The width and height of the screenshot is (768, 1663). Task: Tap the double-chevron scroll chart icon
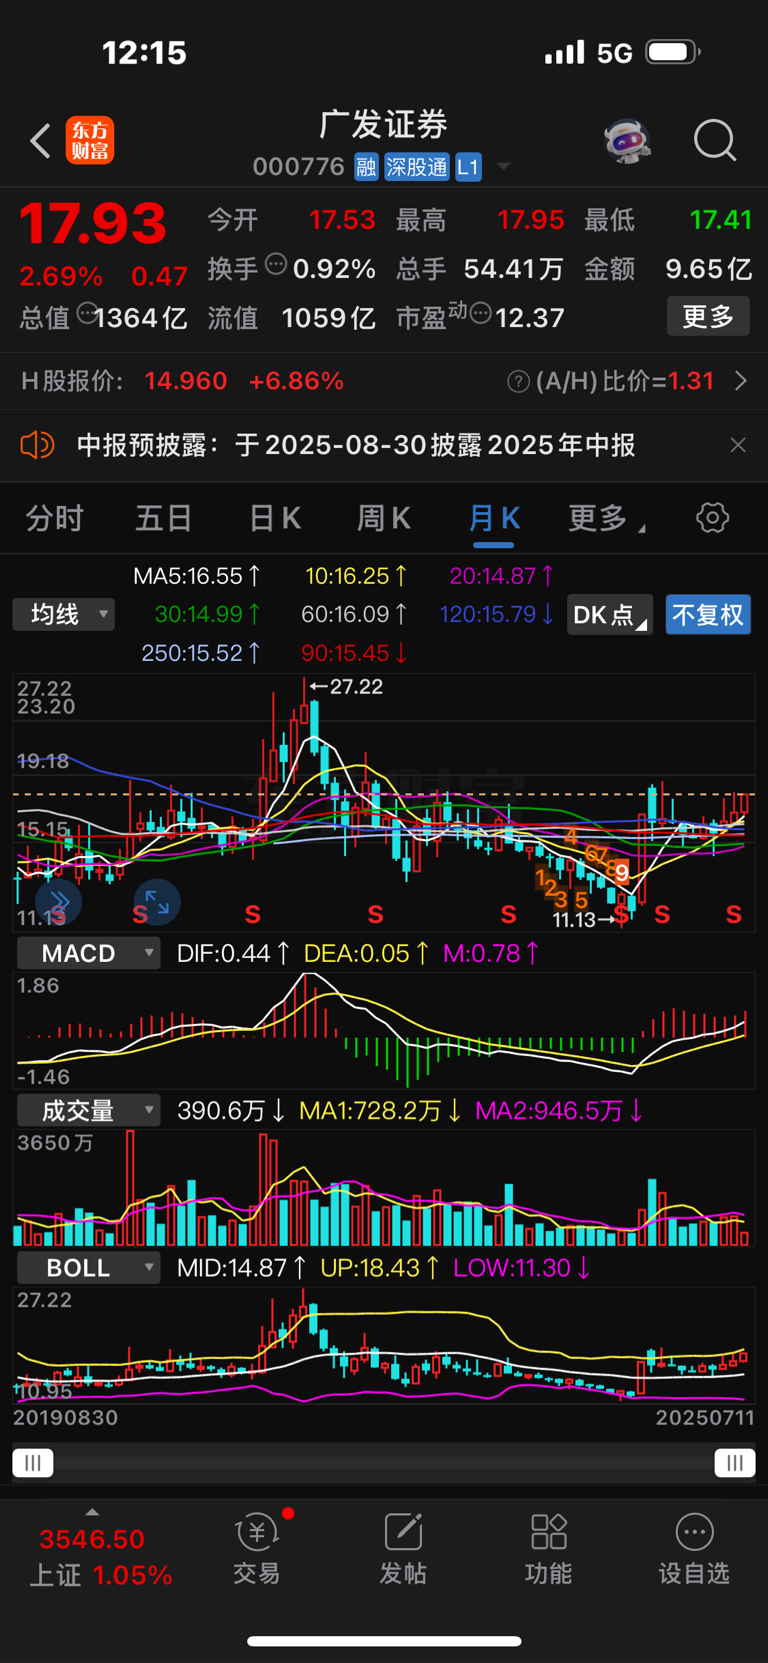point(59,901)
